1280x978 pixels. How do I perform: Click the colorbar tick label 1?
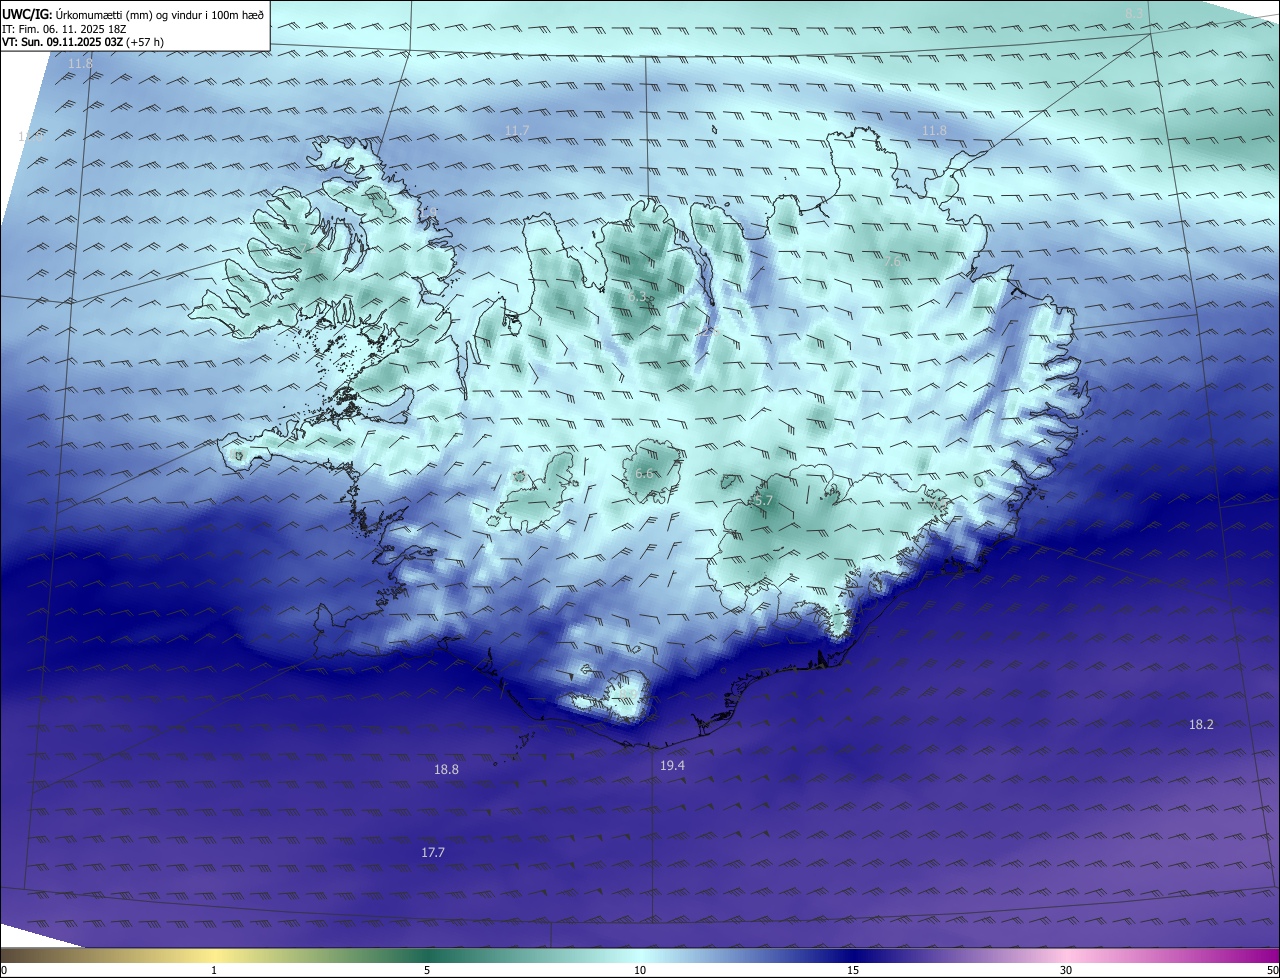[214, 970]
